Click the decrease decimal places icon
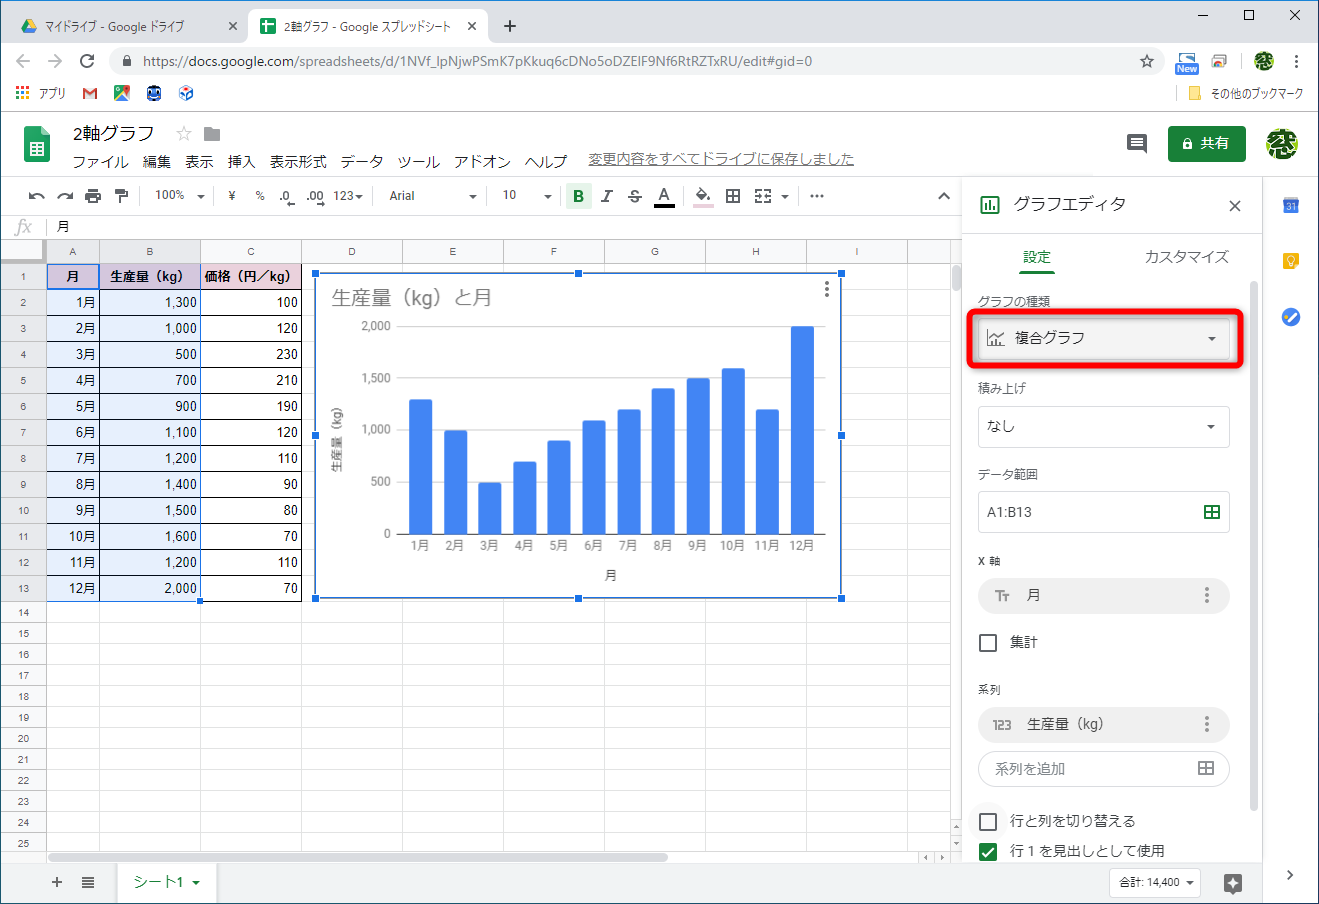This screenshot has width=1319, height=904. tap(287, 196)
